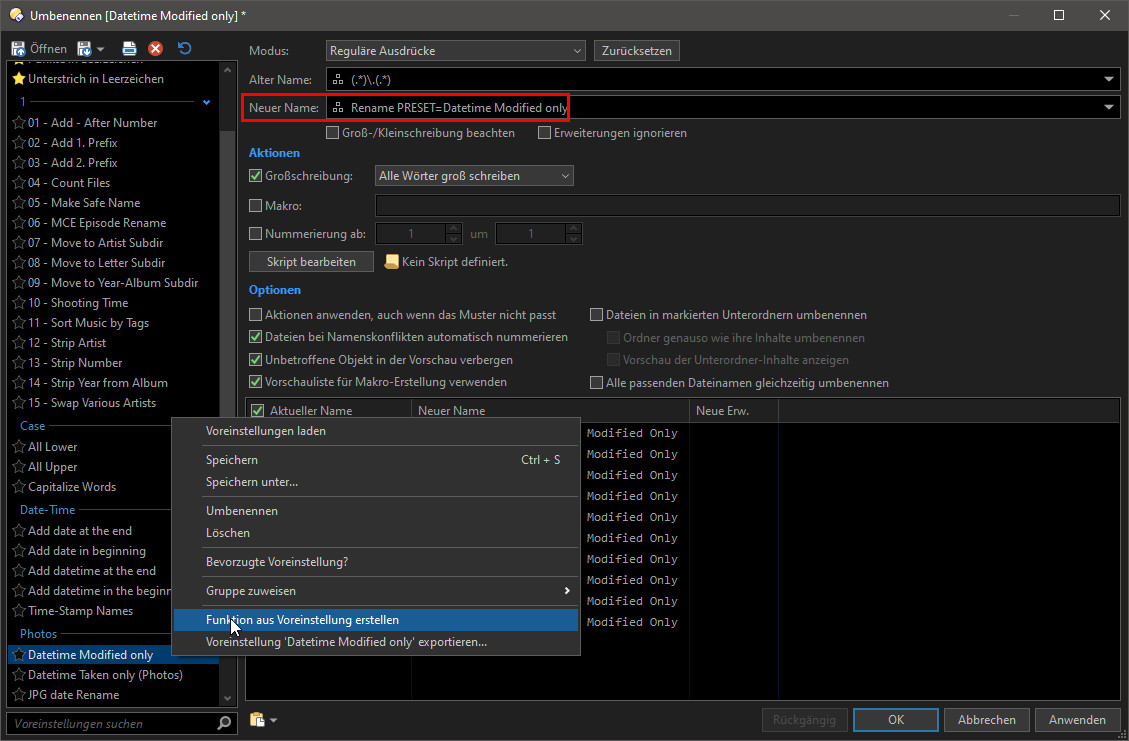1129x741 pixels.
Task: Open the Großschreibung mode dropdown
Action: point(474,176)
